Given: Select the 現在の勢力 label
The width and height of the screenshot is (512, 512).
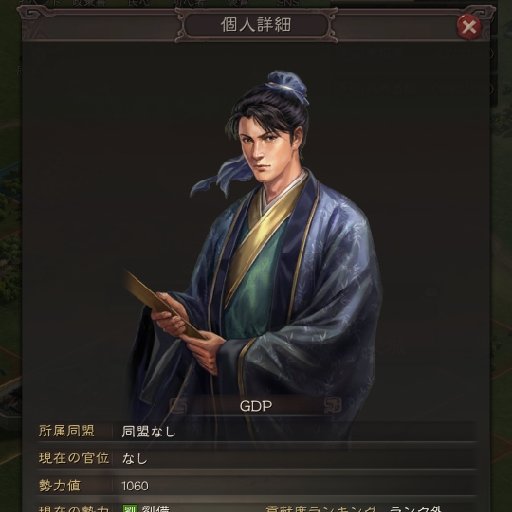Looking at the screenshot, I should pos(74,509).
